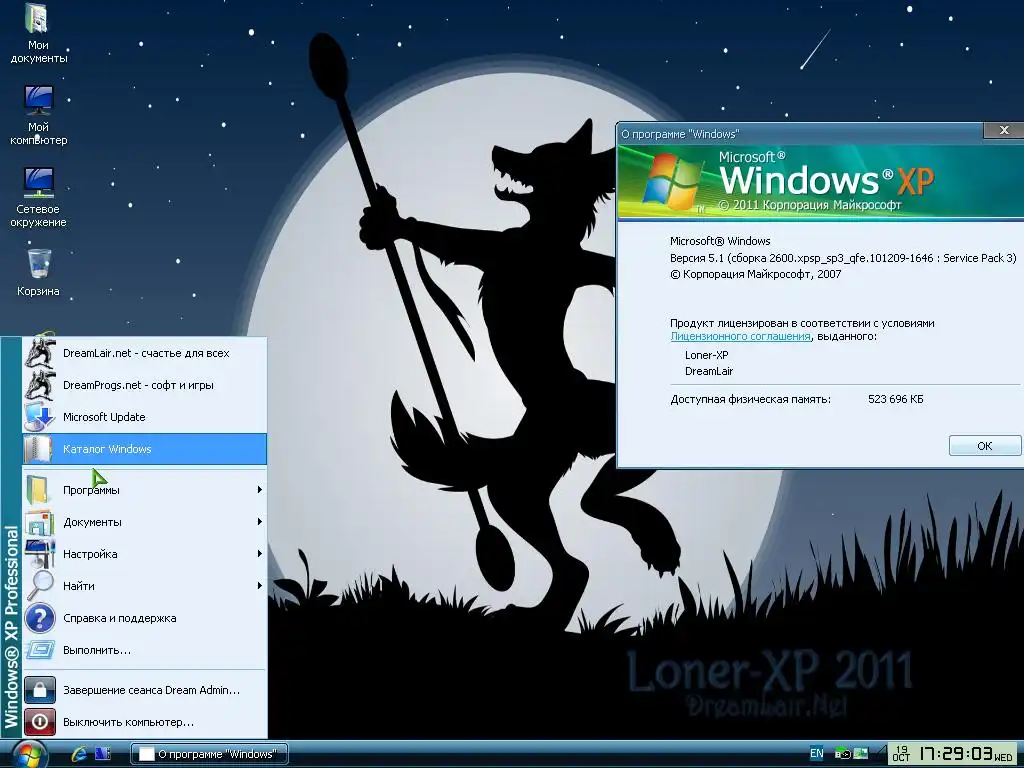Image resolution: width=1024 pixels, height=768 pixels.
Task: Expand the Настройка submenu arrow
Action: click(x=259, y=554)
